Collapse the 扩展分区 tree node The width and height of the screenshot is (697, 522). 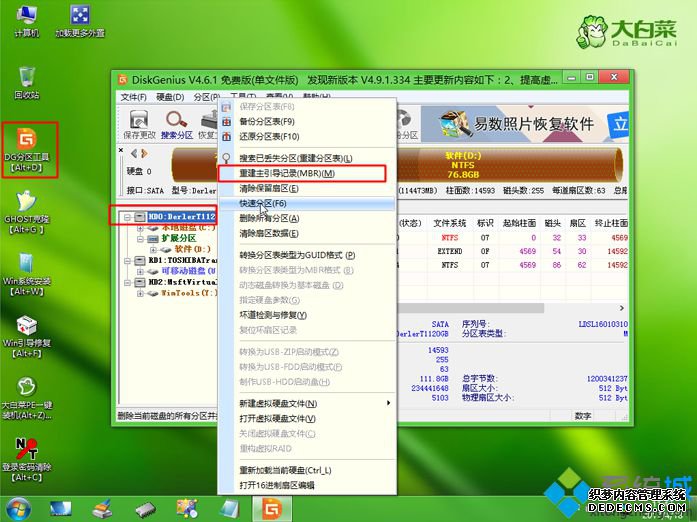[x=140, y=239]
